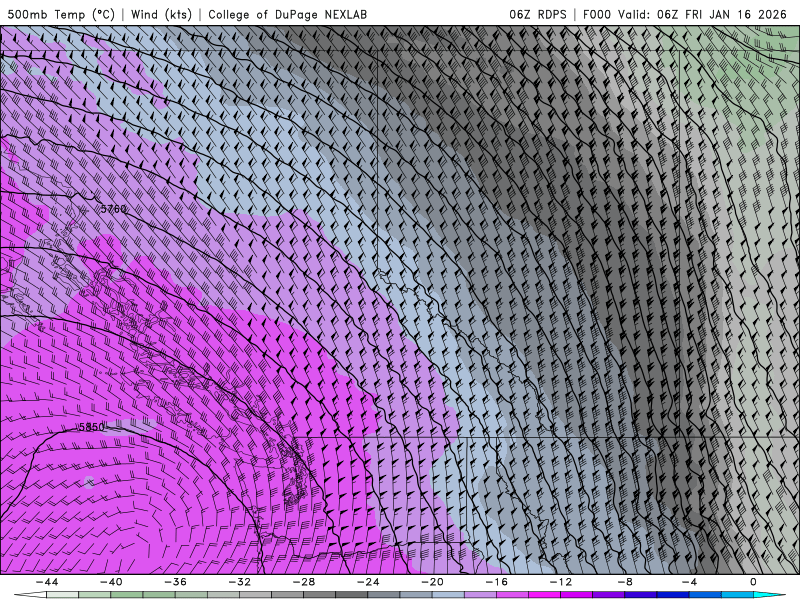Click the 5850 height contour label
Viewport: 800px width, 600px height.
(92, 427)
